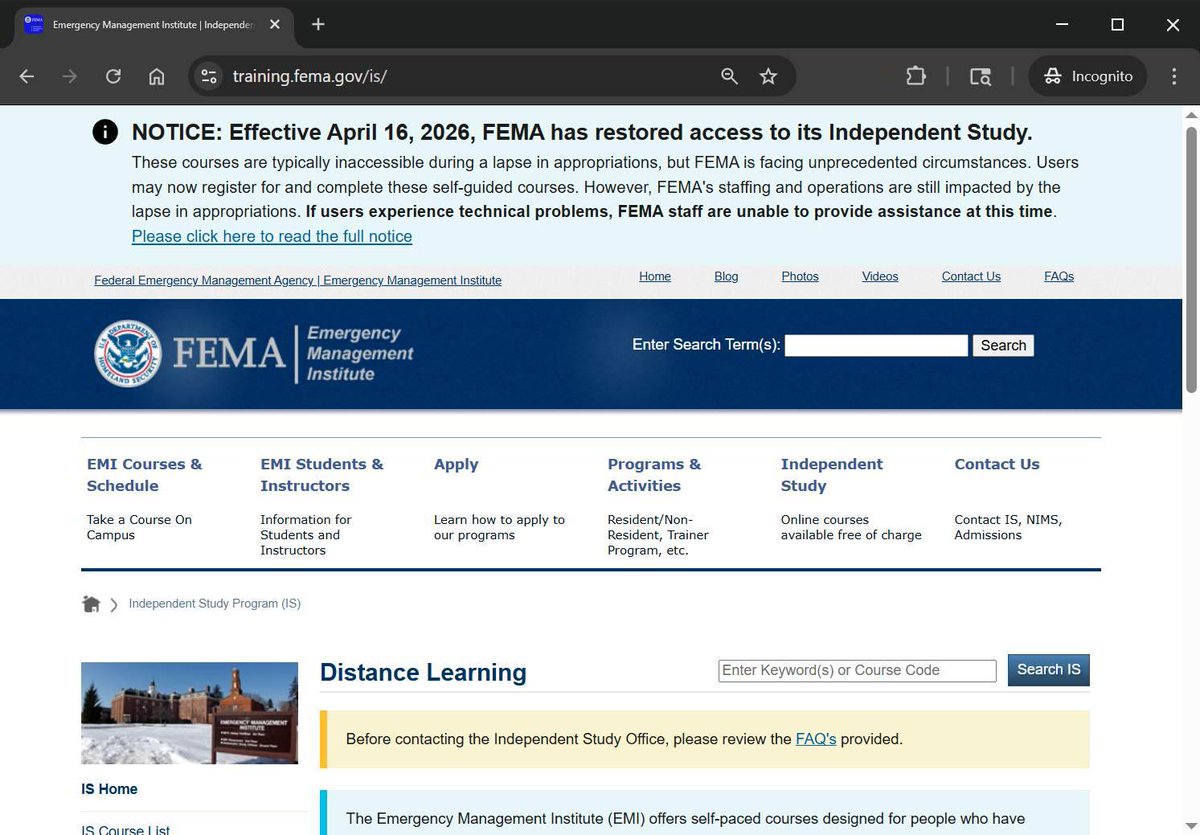Click Incognito profile indicator

1088,76
